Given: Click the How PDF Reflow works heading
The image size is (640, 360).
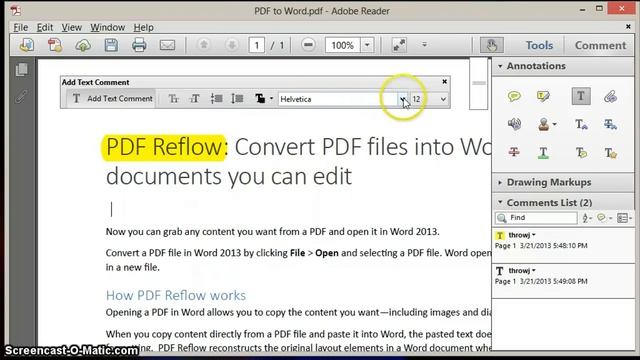Looking at the screenshot, I should pos(176,295).
